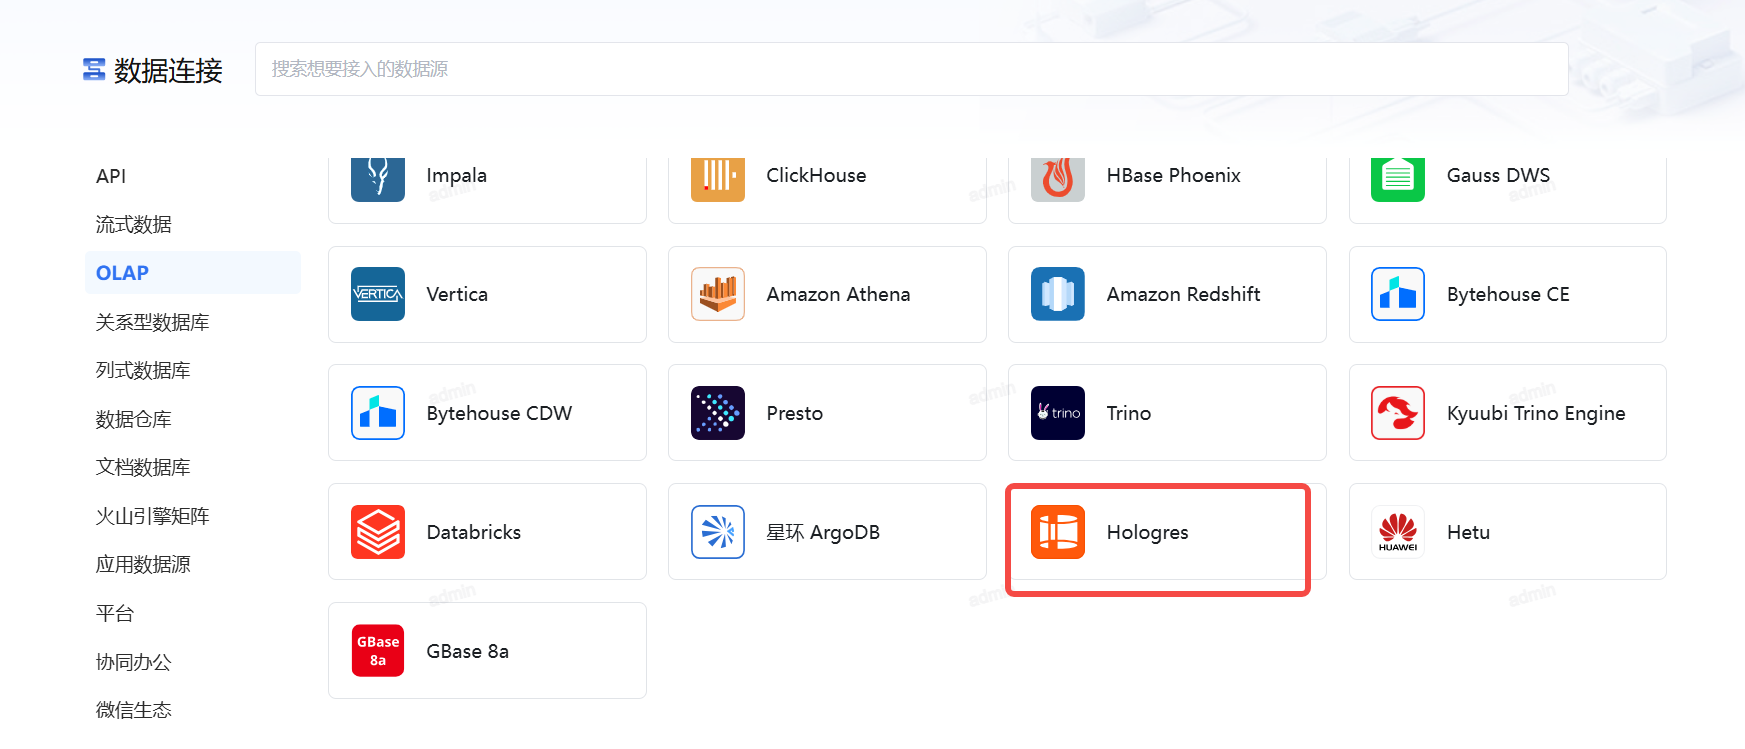Click the Kyuubi Trino Engine icon

click(x=1397, y=413)
